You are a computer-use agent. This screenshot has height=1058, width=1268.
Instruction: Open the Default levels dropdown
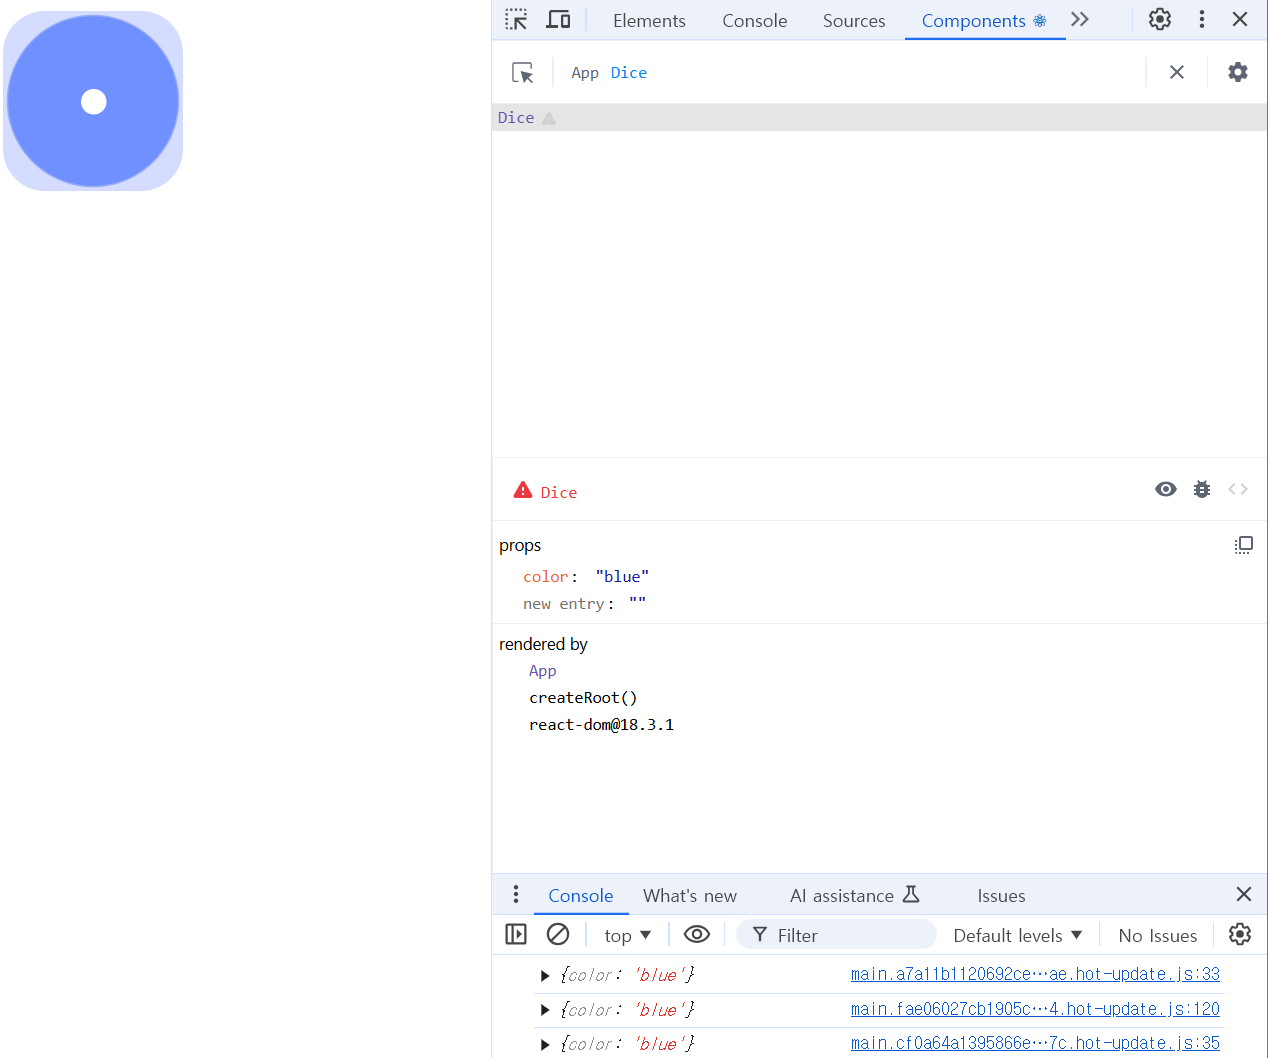tap(1017, 935)
